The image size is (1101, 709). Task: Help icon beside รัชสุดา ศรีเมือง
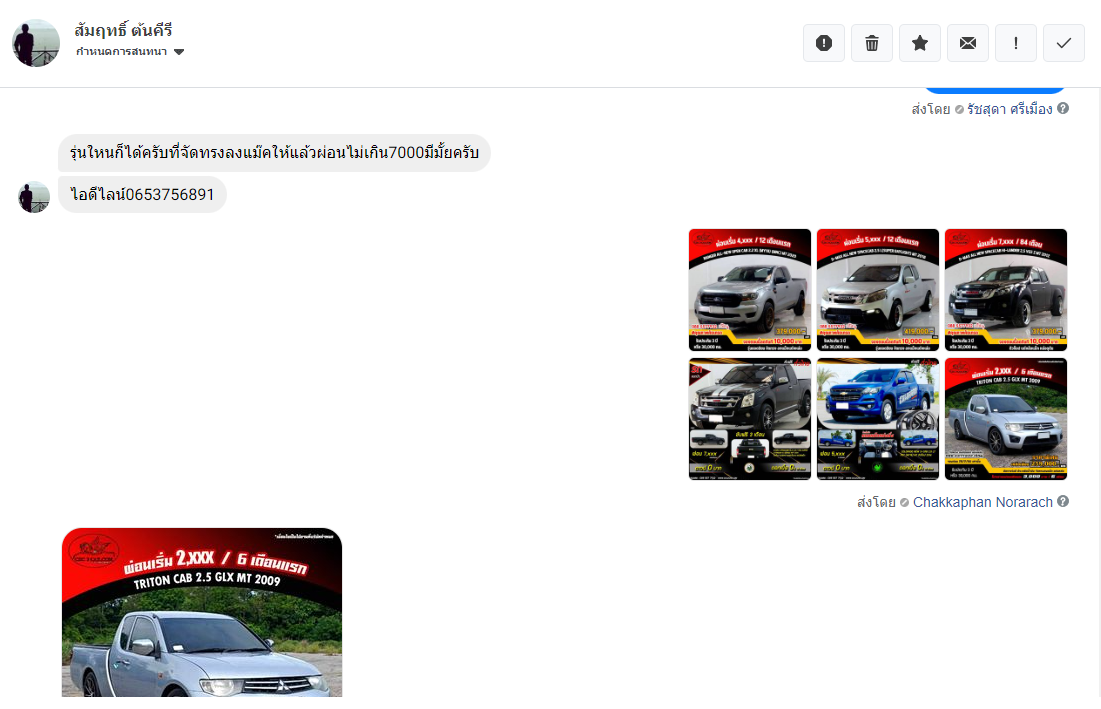point(1063,108)
